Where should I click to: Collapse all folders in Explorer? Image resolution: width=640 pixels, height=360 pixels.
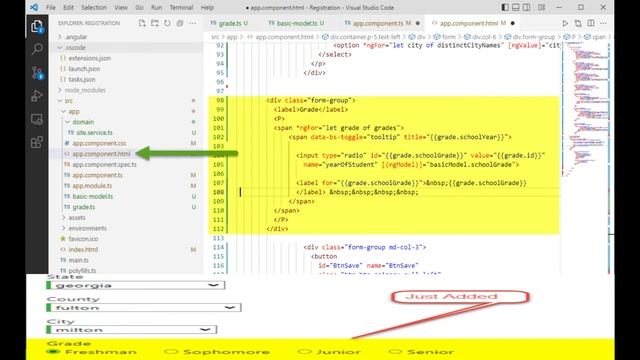coord(180,23)
